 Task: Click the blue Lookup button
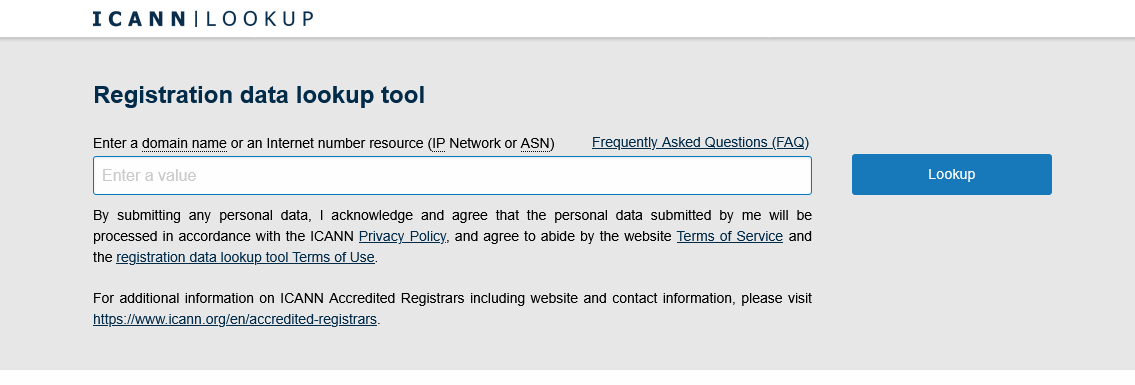pos(951,174)
